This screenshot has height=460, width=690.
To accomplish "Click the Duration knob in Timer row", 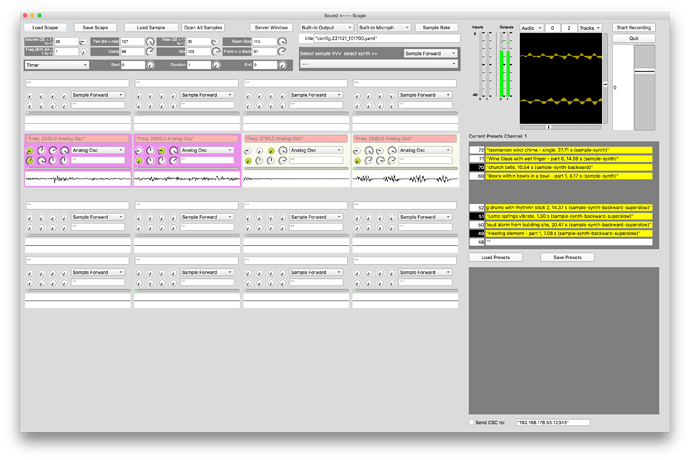I will pos(216,65).
